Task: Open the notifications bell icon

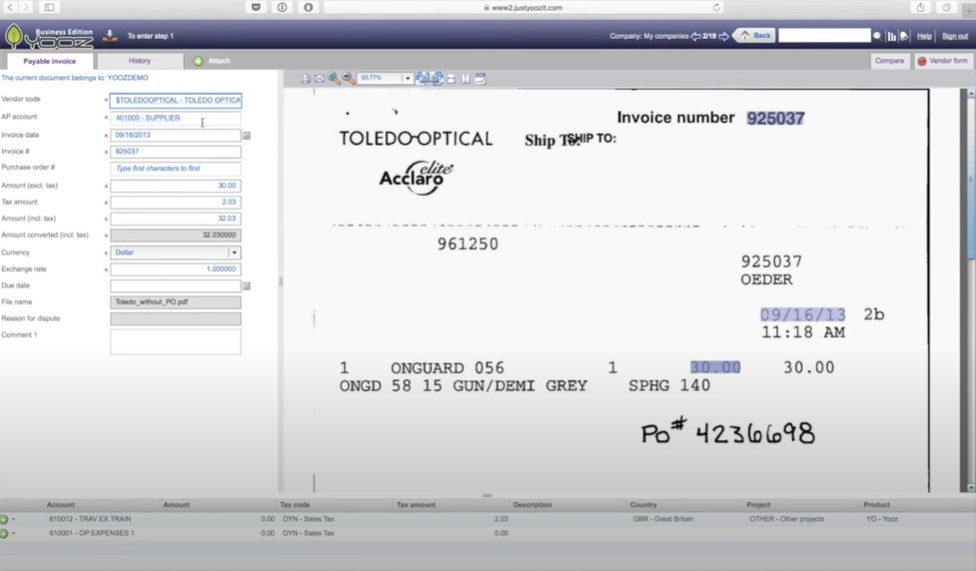Action: 904,36
